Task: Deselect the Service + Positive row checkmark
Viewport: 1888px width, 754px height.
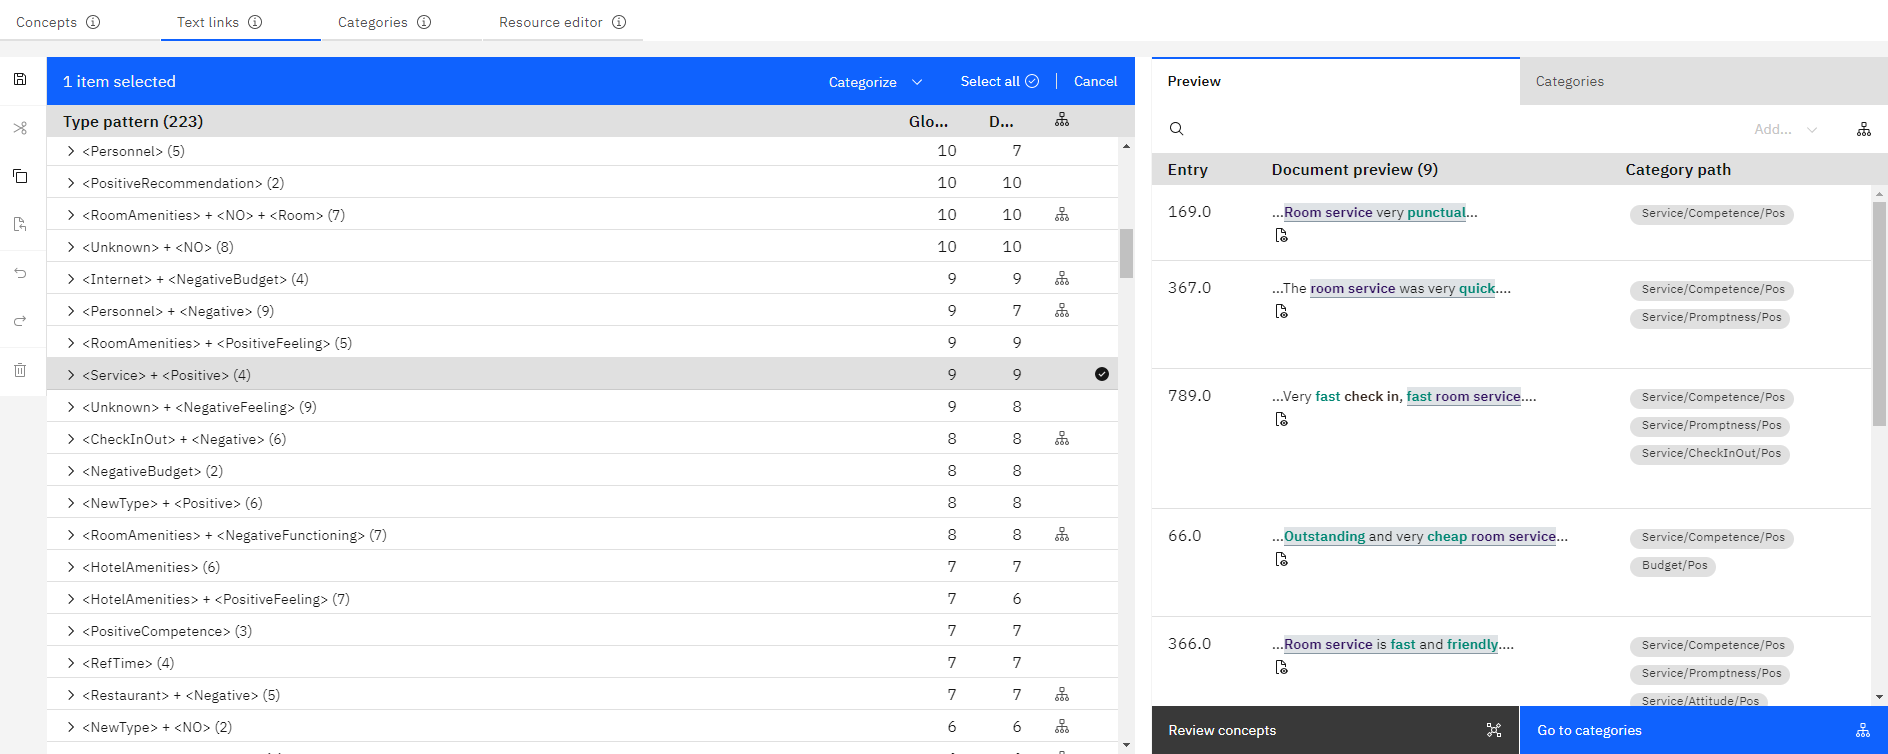Action: [1102, 374]
